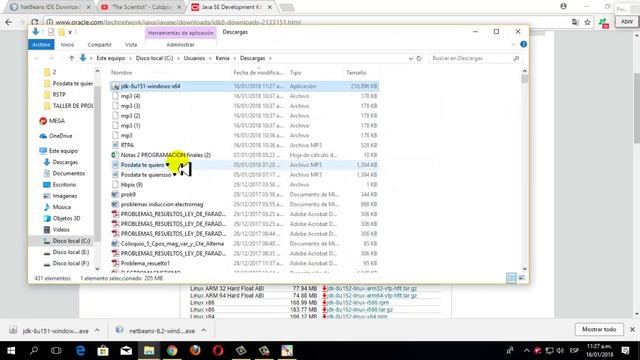Open the address bar history dropdown
The width and height of the screenshot is (640, 360).
pyautogui.click(x=411, y=58)
